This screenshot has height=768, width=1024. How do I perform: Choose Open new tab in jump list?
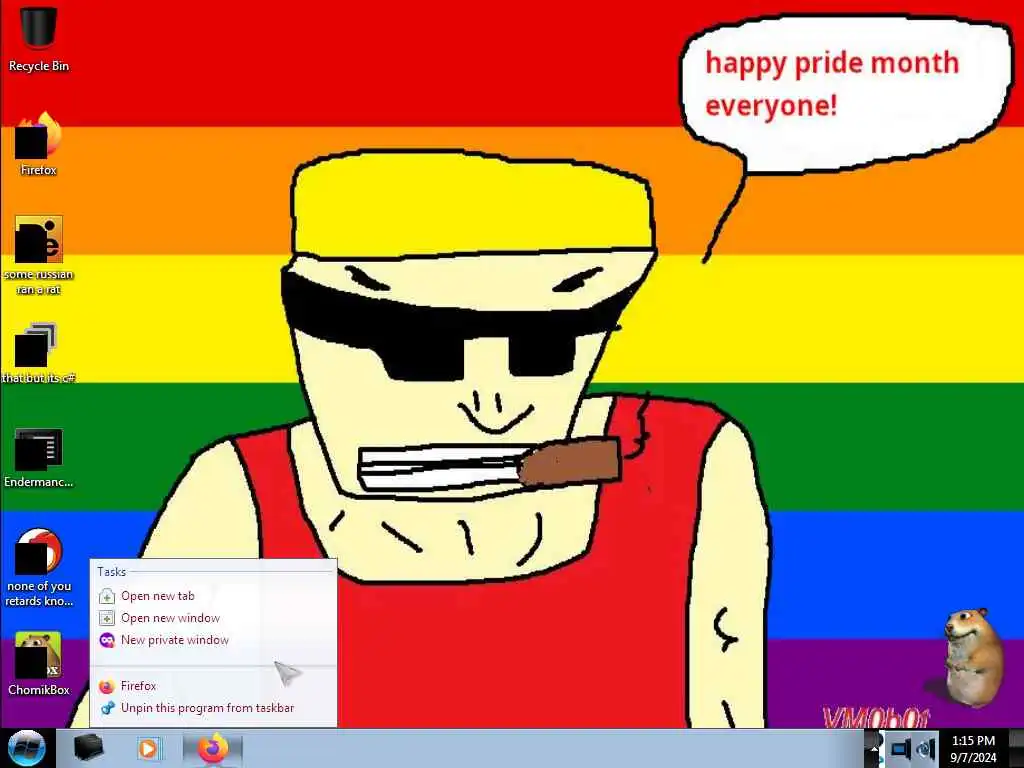click(x=213, y=596)
